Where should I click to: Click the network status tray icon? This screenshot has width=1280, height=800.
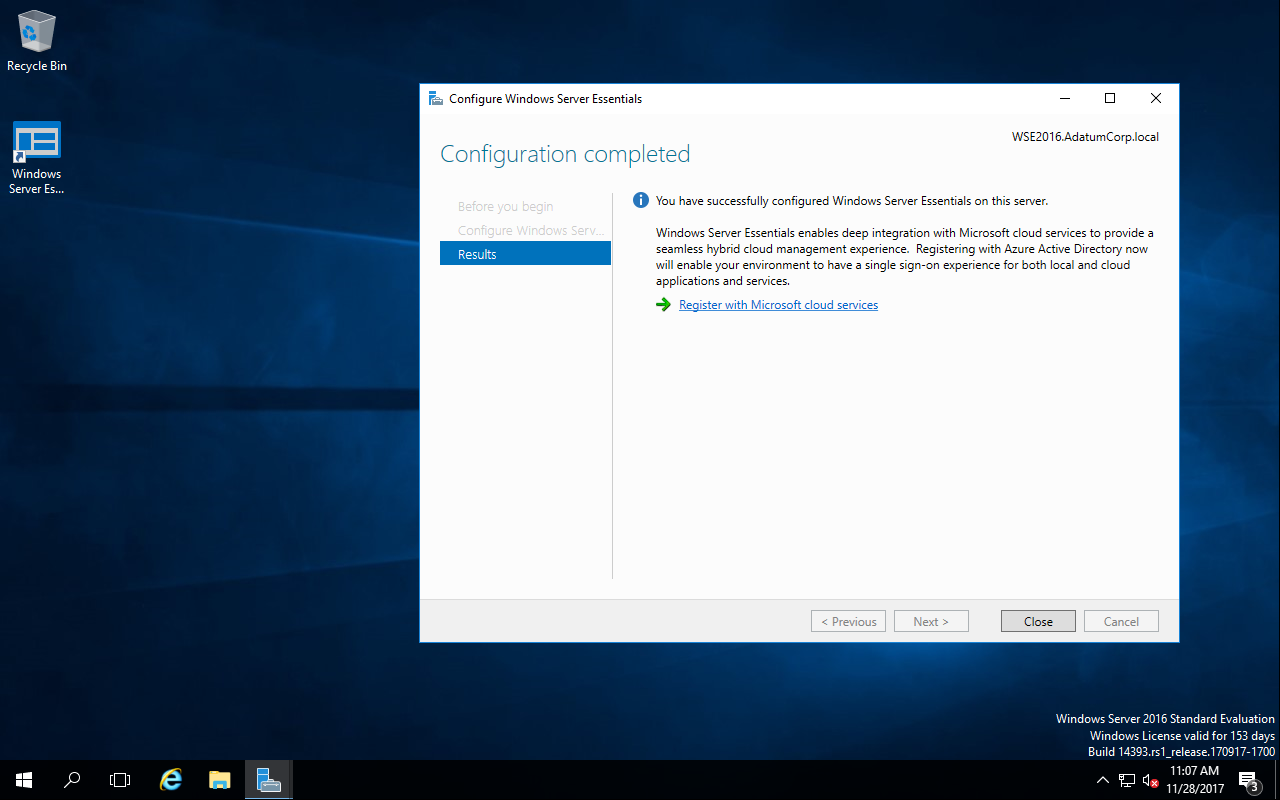click(x=1127, y=780)
